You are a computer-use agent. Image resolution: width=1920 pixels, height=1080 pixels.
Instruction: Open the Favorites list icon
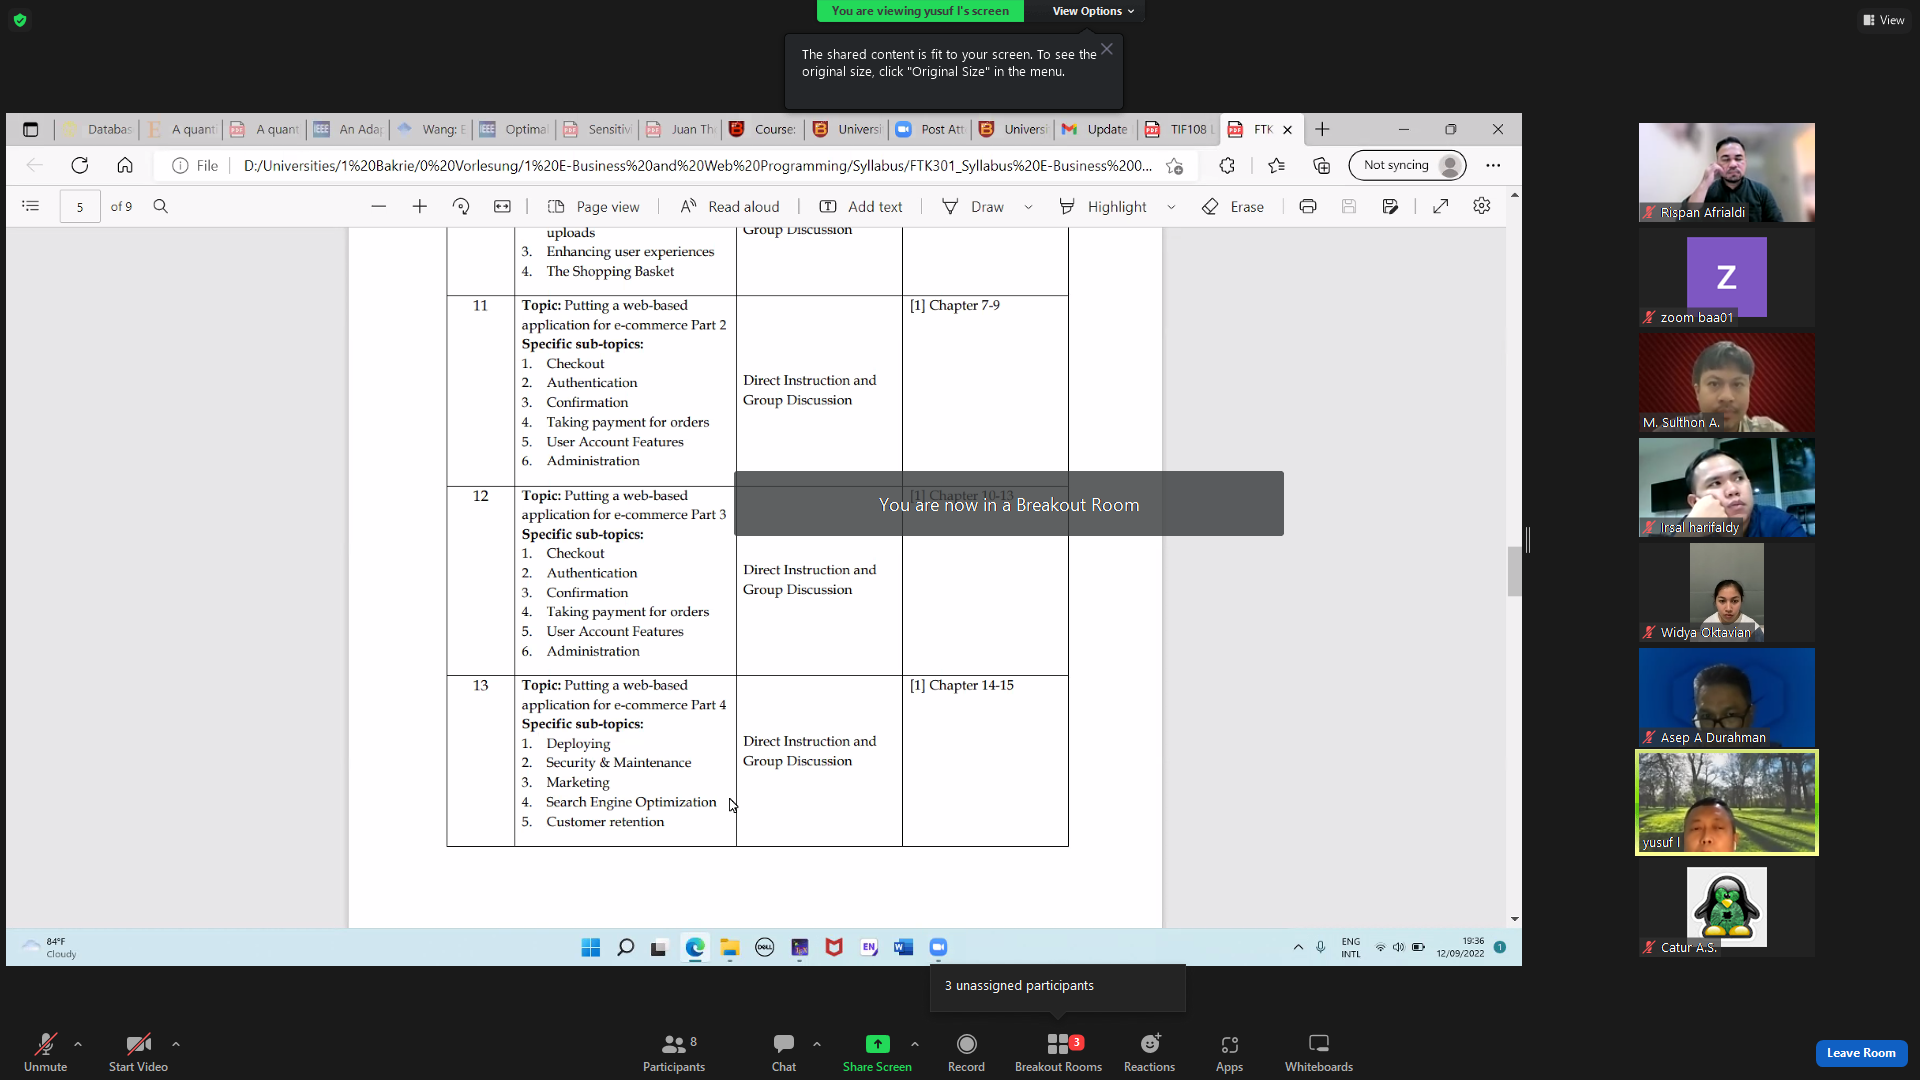pos(1276,165)
